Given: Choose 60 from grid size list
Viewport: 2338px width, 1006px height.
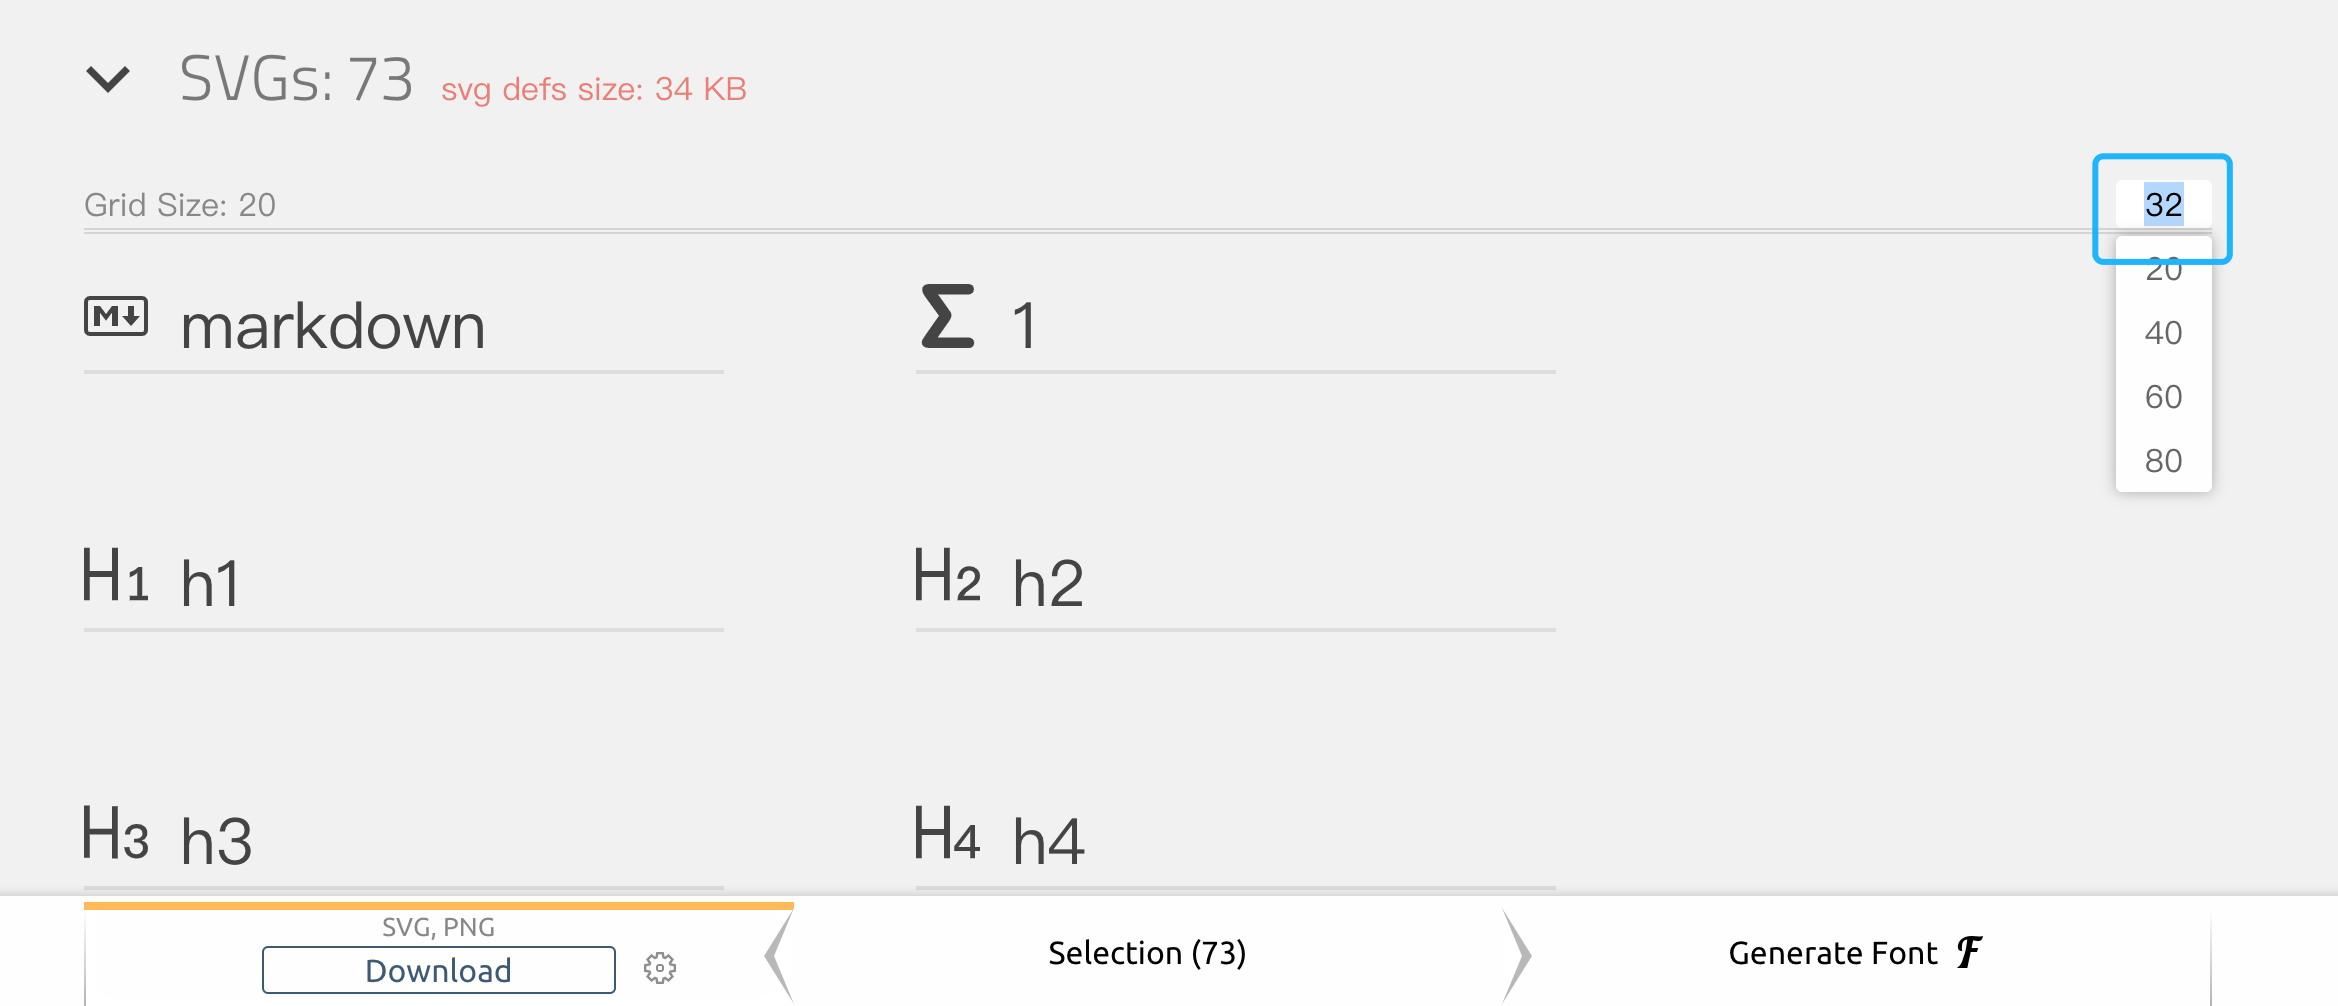Looking at the screenshot, I should pos(2163,397).
